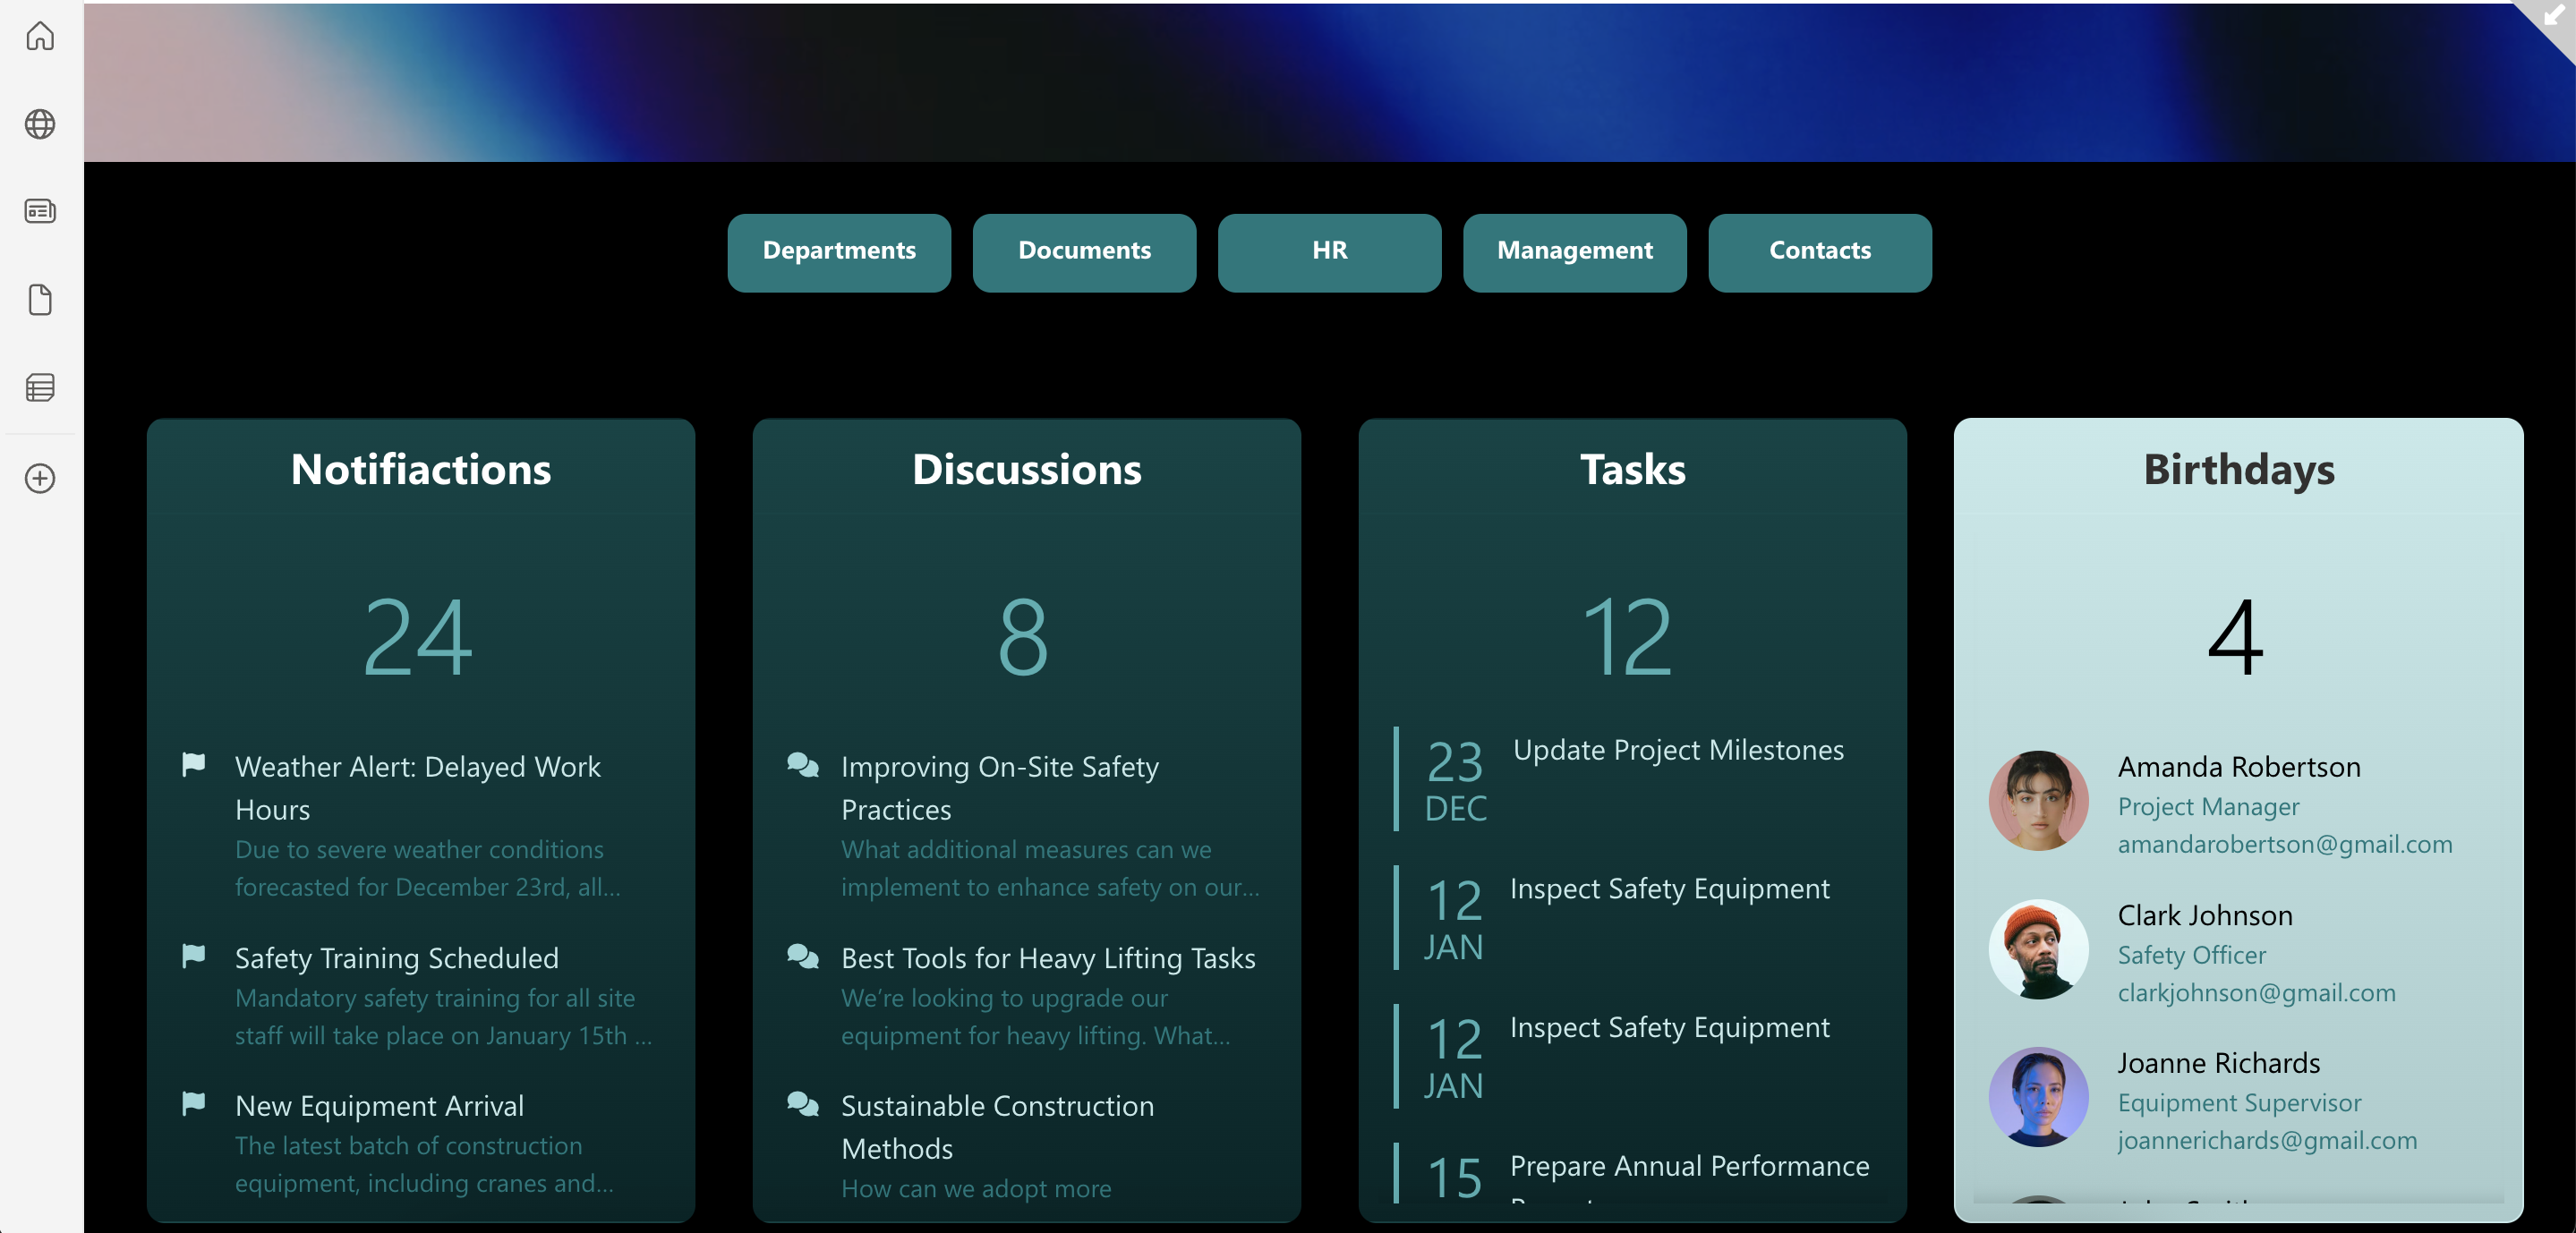The height and width of the screenshot is (1233, 2576).
Task: Click chat icon beside Best Tools discussion
Action: [802, 956]
